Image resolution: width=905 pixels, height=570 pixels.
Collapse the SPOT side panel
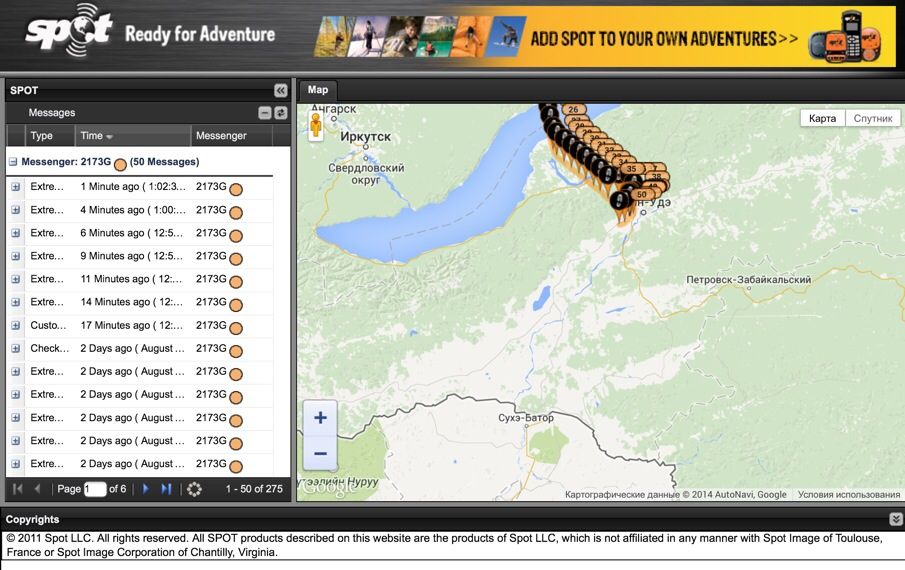click(x=281, y=90)
